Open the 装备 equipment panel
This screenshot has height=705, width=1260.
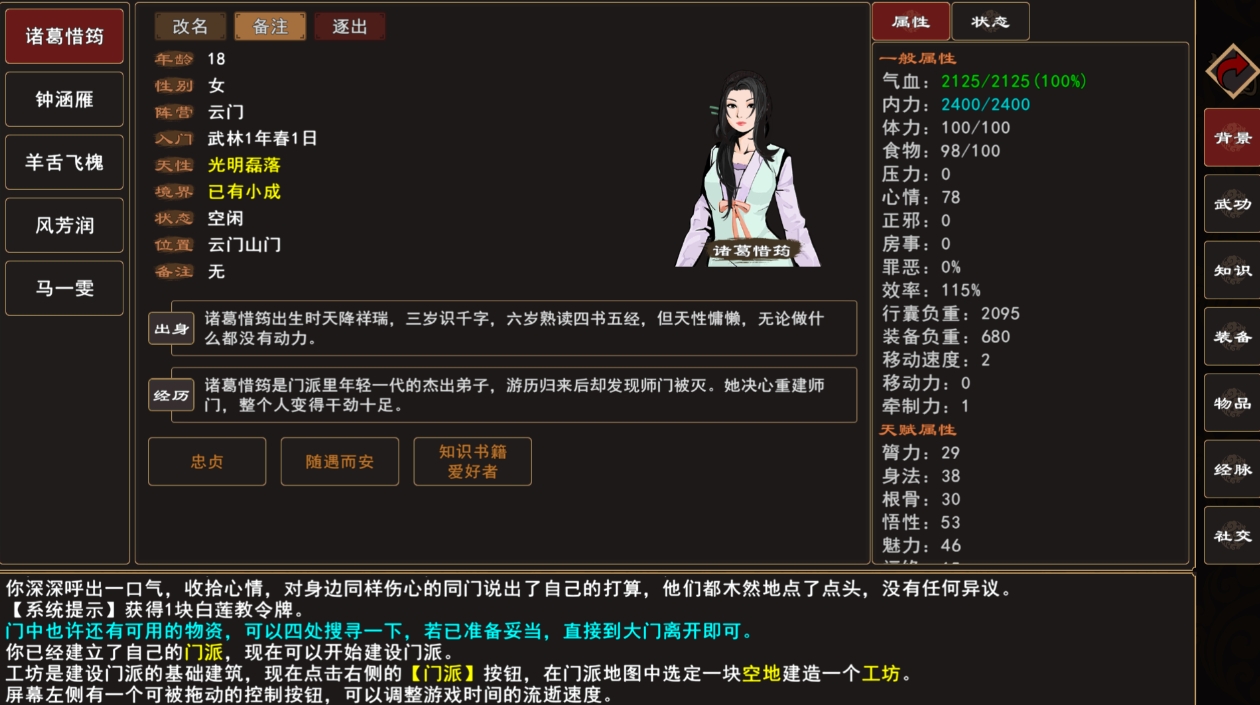(1232, 337)
